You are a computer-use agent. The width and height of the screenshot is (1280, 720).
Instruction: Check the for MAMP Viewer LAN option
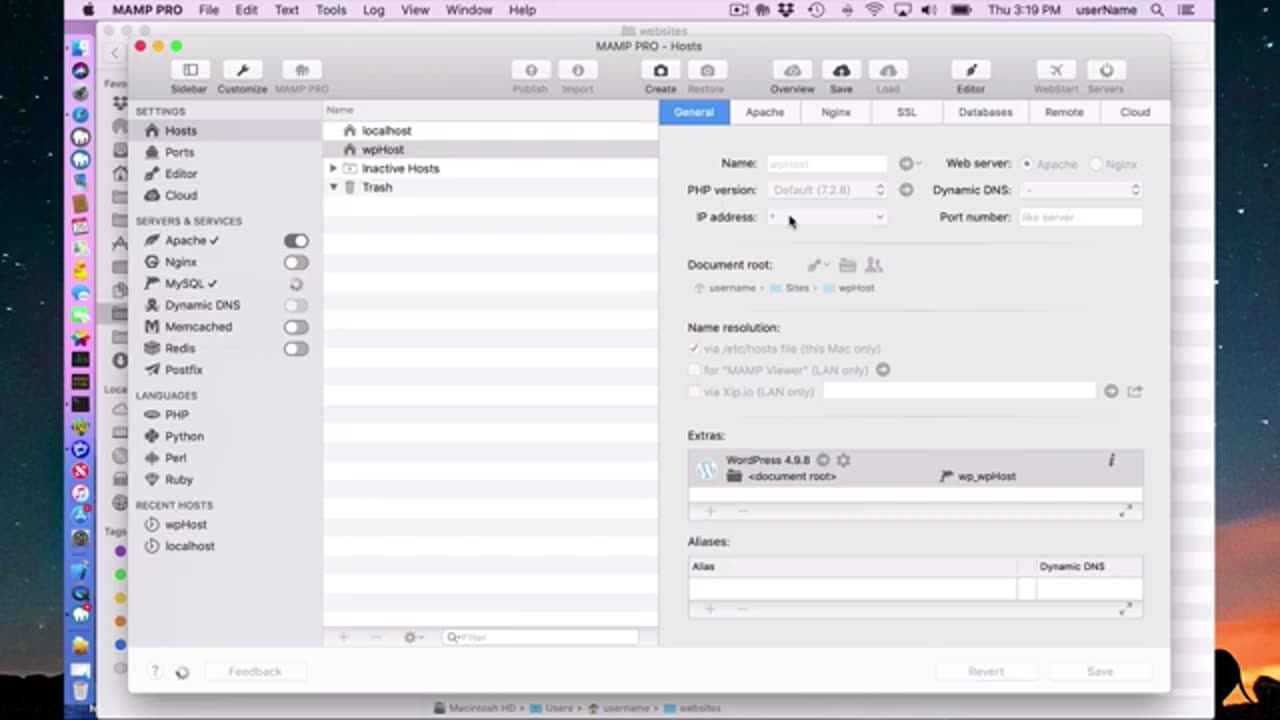(x=694, y=370)
